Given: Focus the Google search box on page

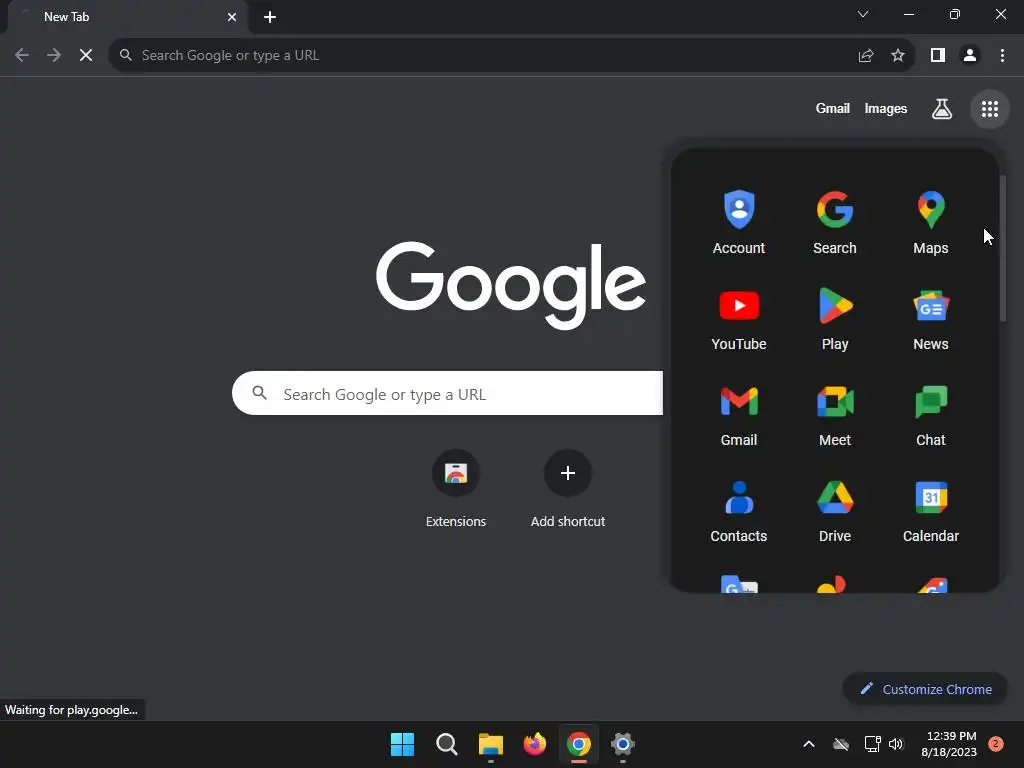Looking at the screenshot, I should click(448, 393).
